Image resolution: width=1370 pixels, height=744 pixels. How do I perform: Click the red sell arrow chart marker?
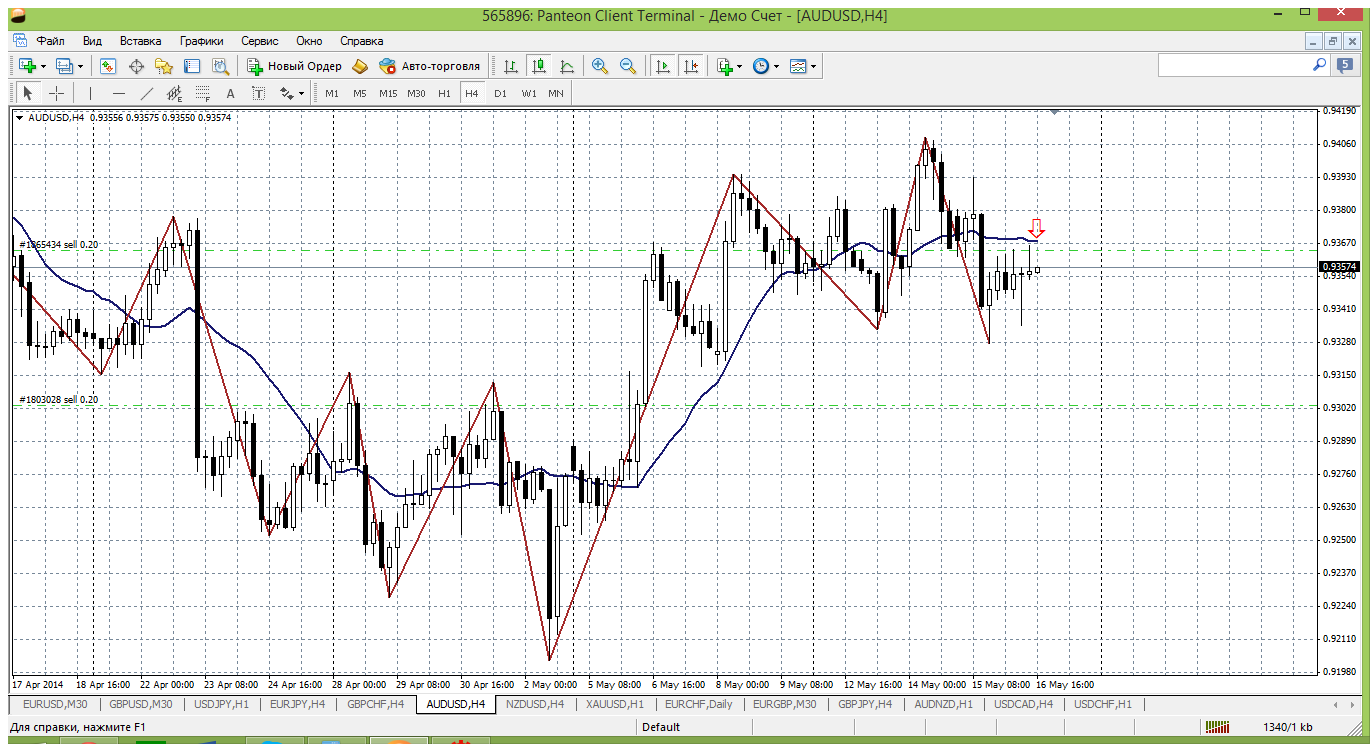(x=1037, y=229)
